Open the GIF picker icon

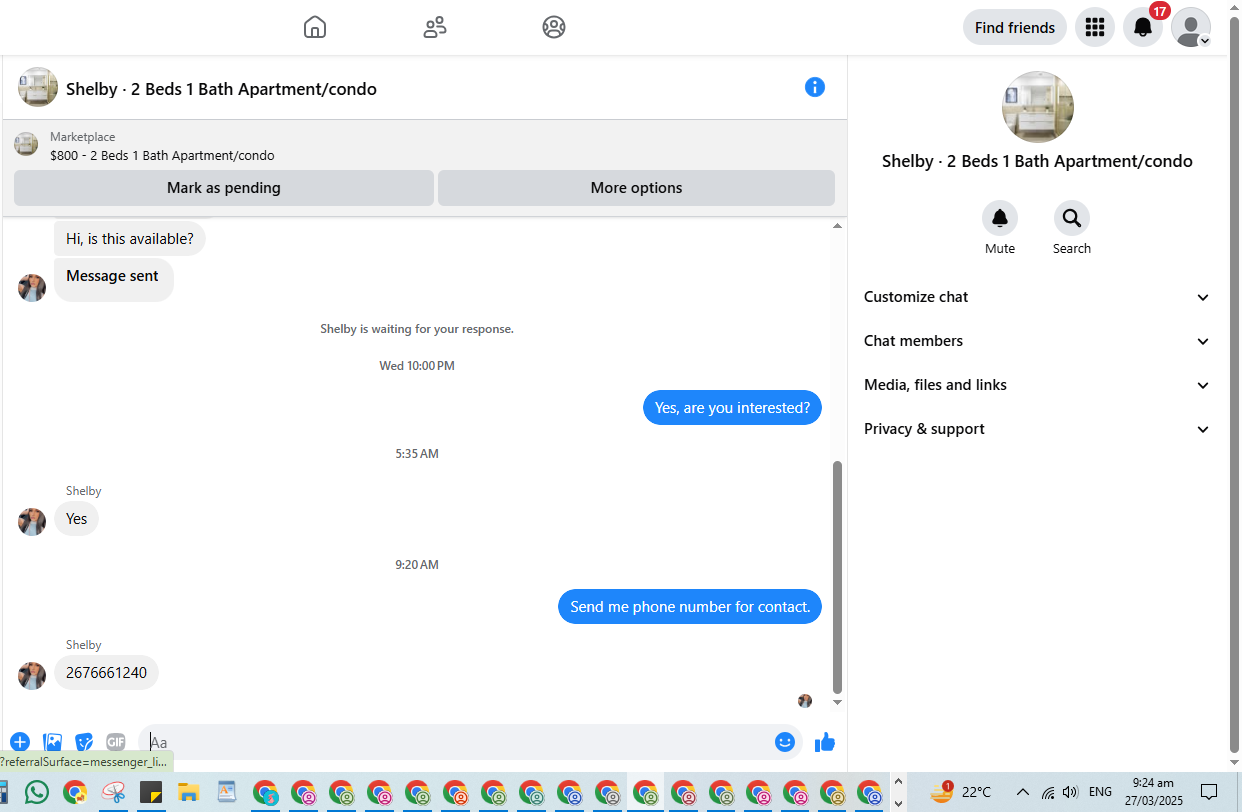[116, 742]
